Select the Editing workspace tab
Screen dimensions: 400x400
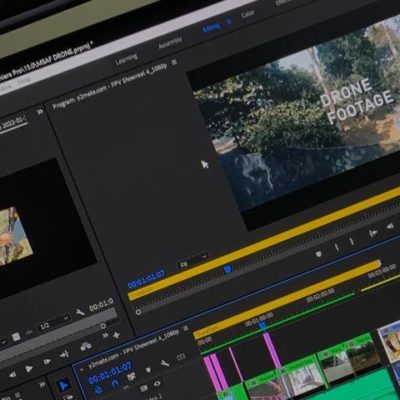[211, 27]
